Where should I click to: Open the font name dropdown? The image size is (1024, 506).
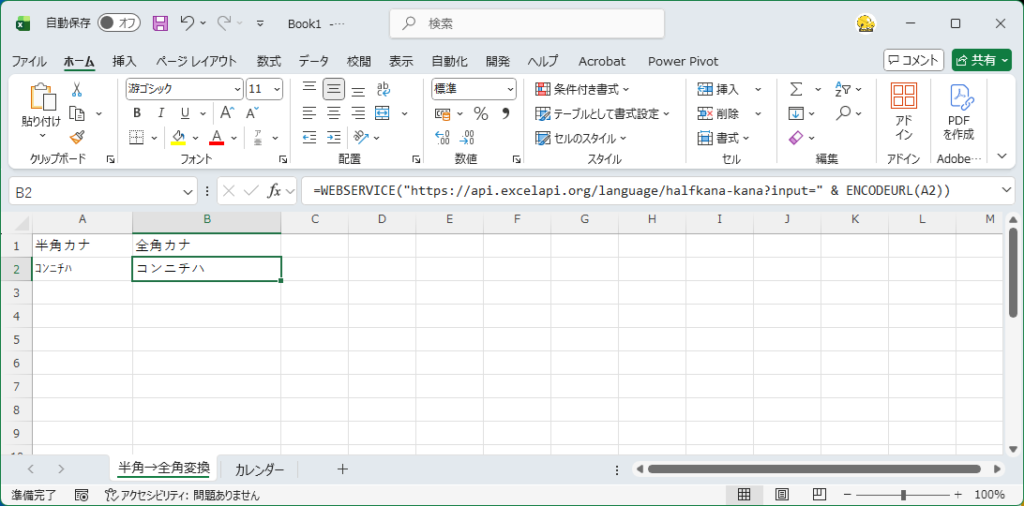237,89
